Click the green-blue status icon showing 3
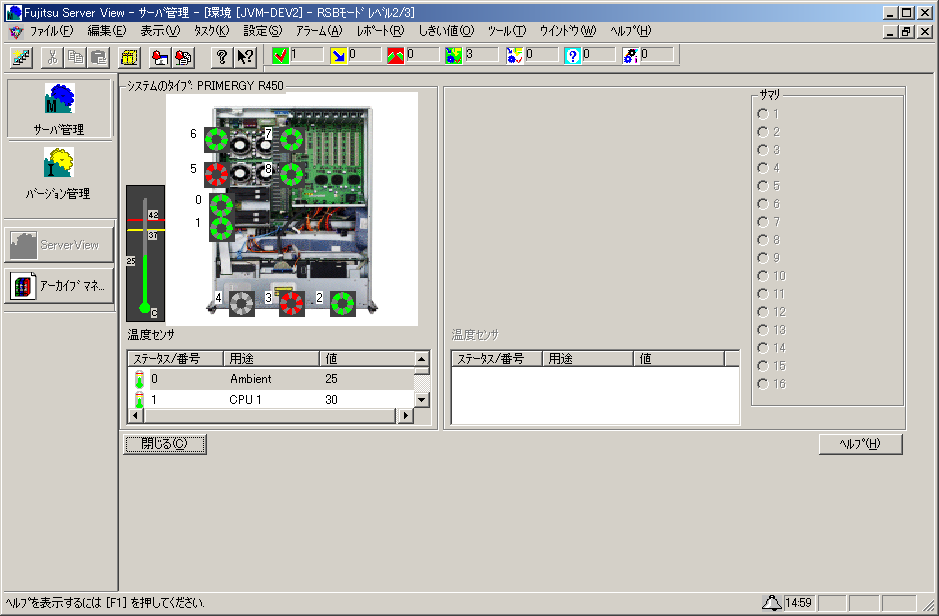Image resolution: width=939 pixels, height=616 pixels. click(x=453, y=56)
